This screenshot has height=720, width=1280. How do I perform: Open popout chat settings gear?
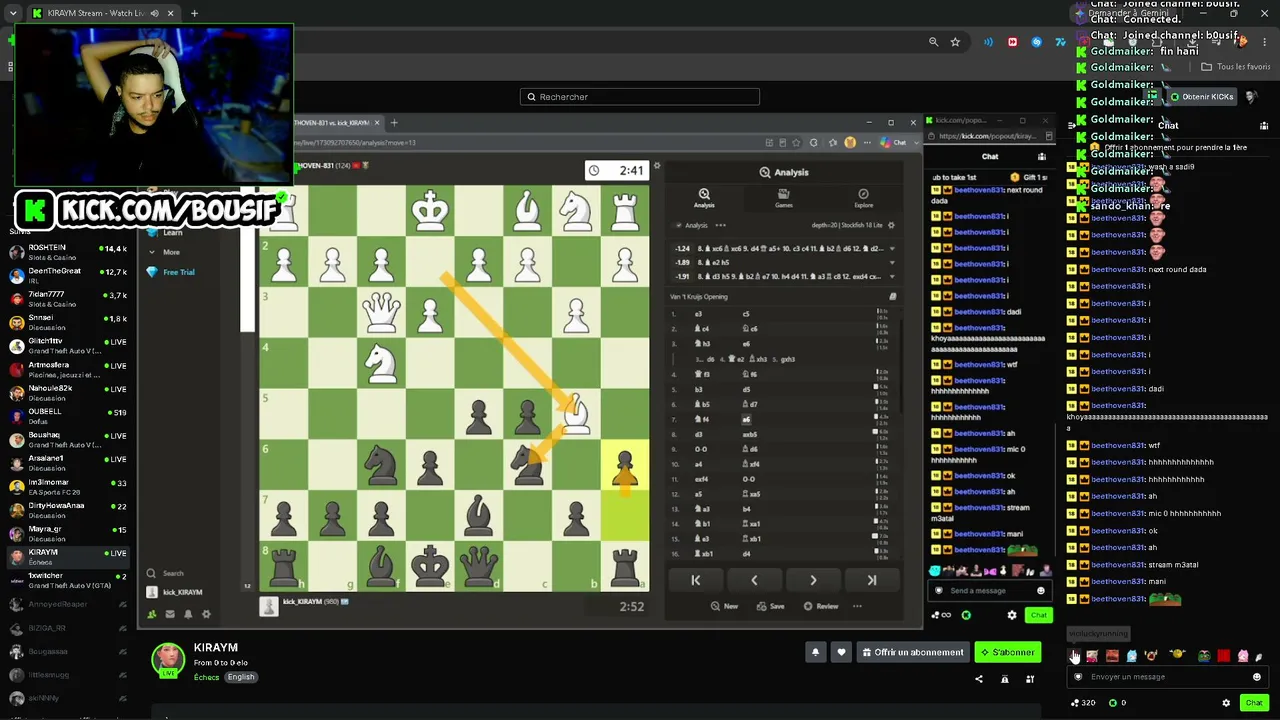click(x=1012, y=615)
